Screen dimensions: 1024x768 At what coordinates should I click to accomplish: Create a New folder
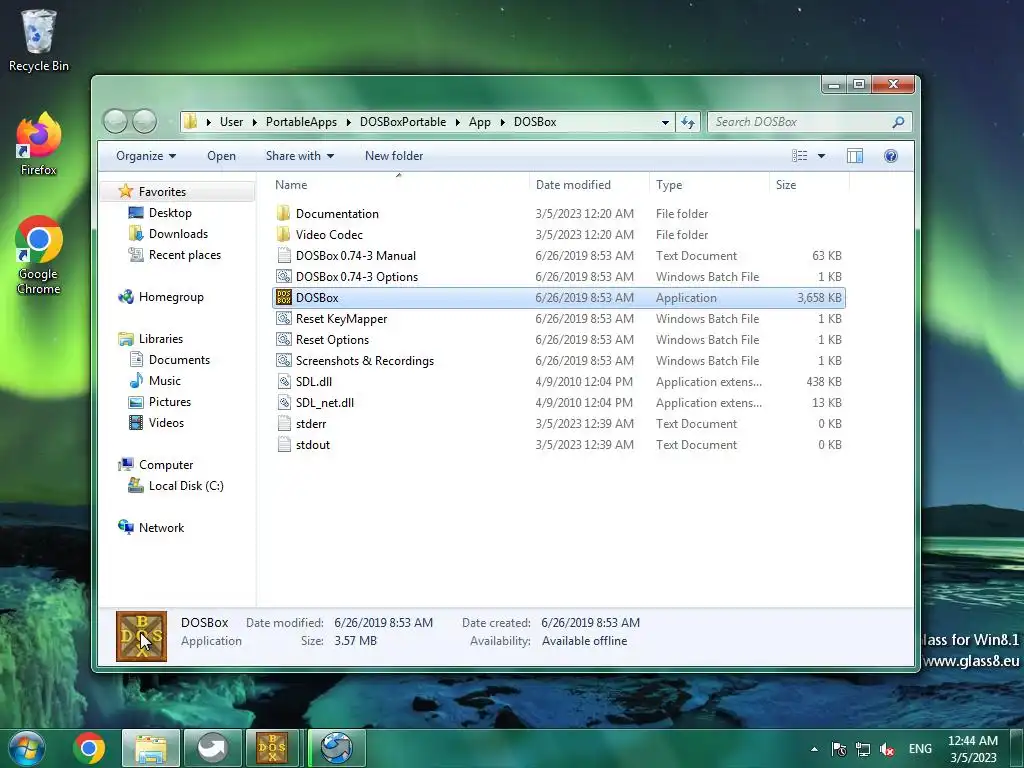coord(394,156)
